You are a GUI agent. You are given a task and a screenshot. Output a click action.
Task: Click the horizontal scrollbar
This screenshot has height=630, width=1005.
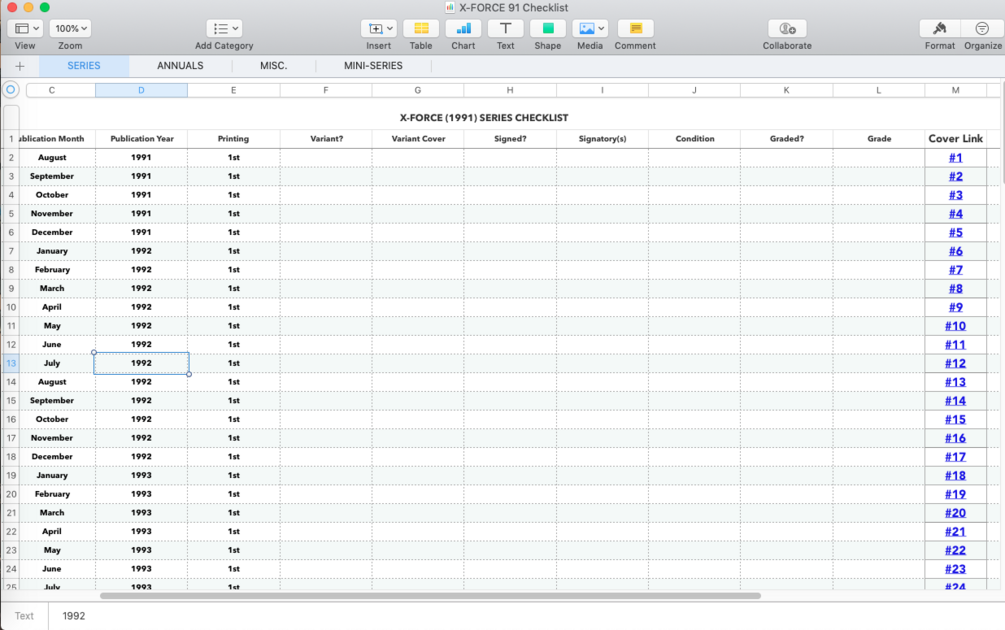[x=430, y=596]
